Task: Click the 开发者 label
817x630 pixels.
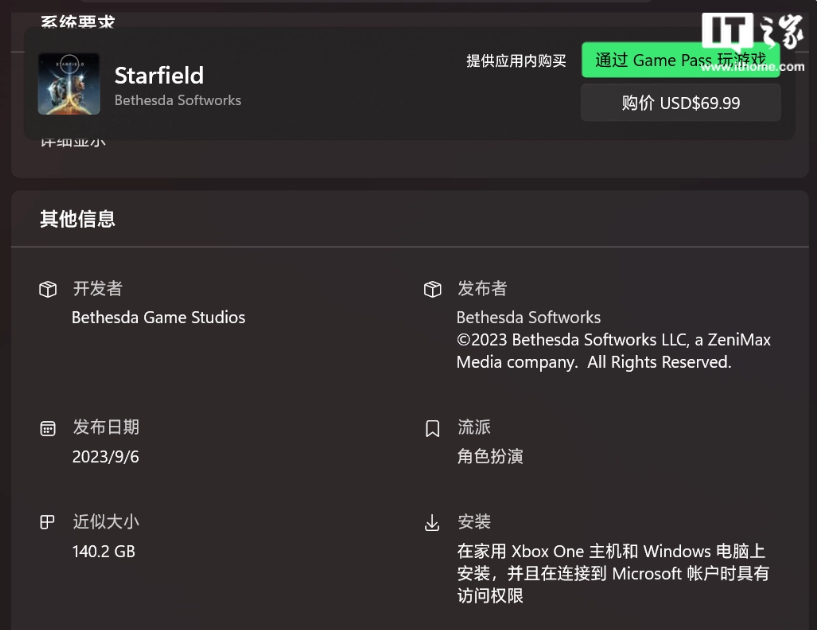Action: coord(97,289)
